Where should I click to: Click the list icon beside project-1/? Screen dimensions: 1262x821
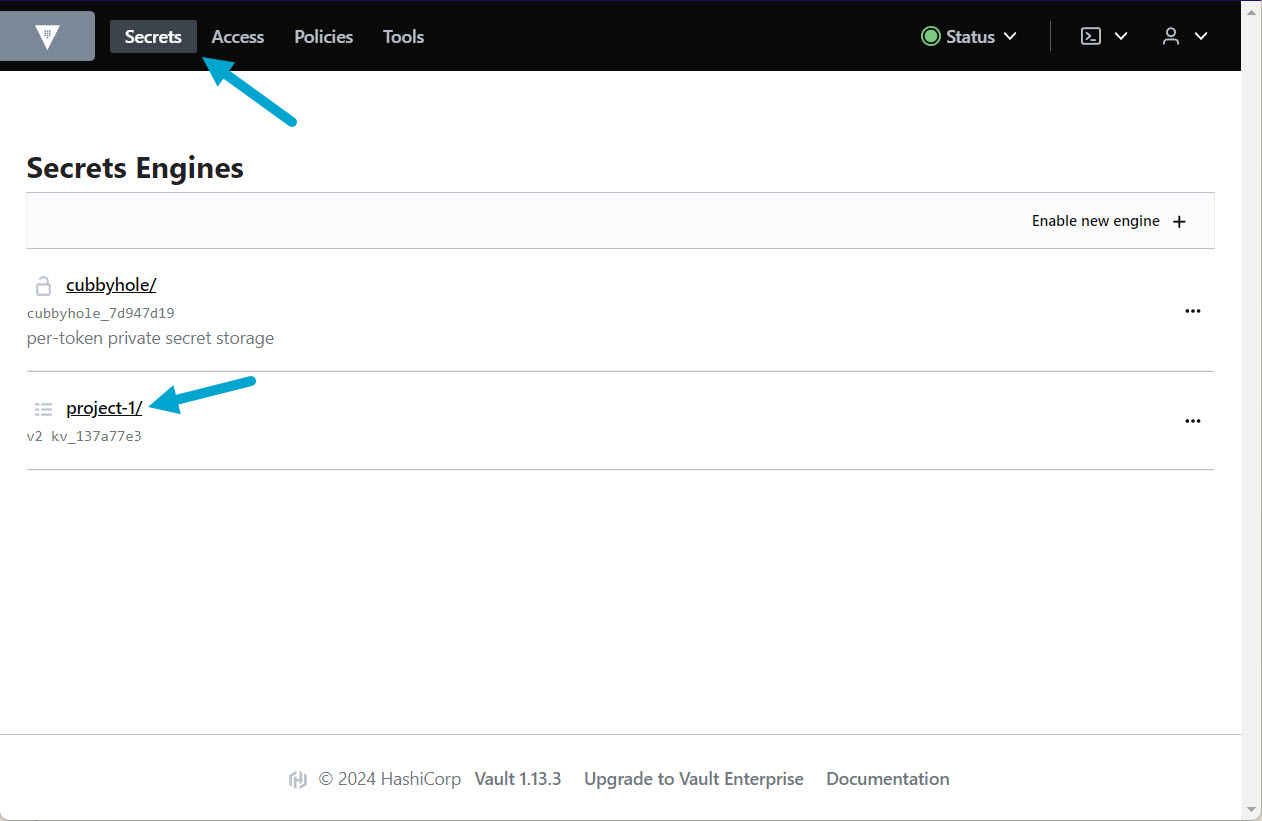click(x=43, y=409)
